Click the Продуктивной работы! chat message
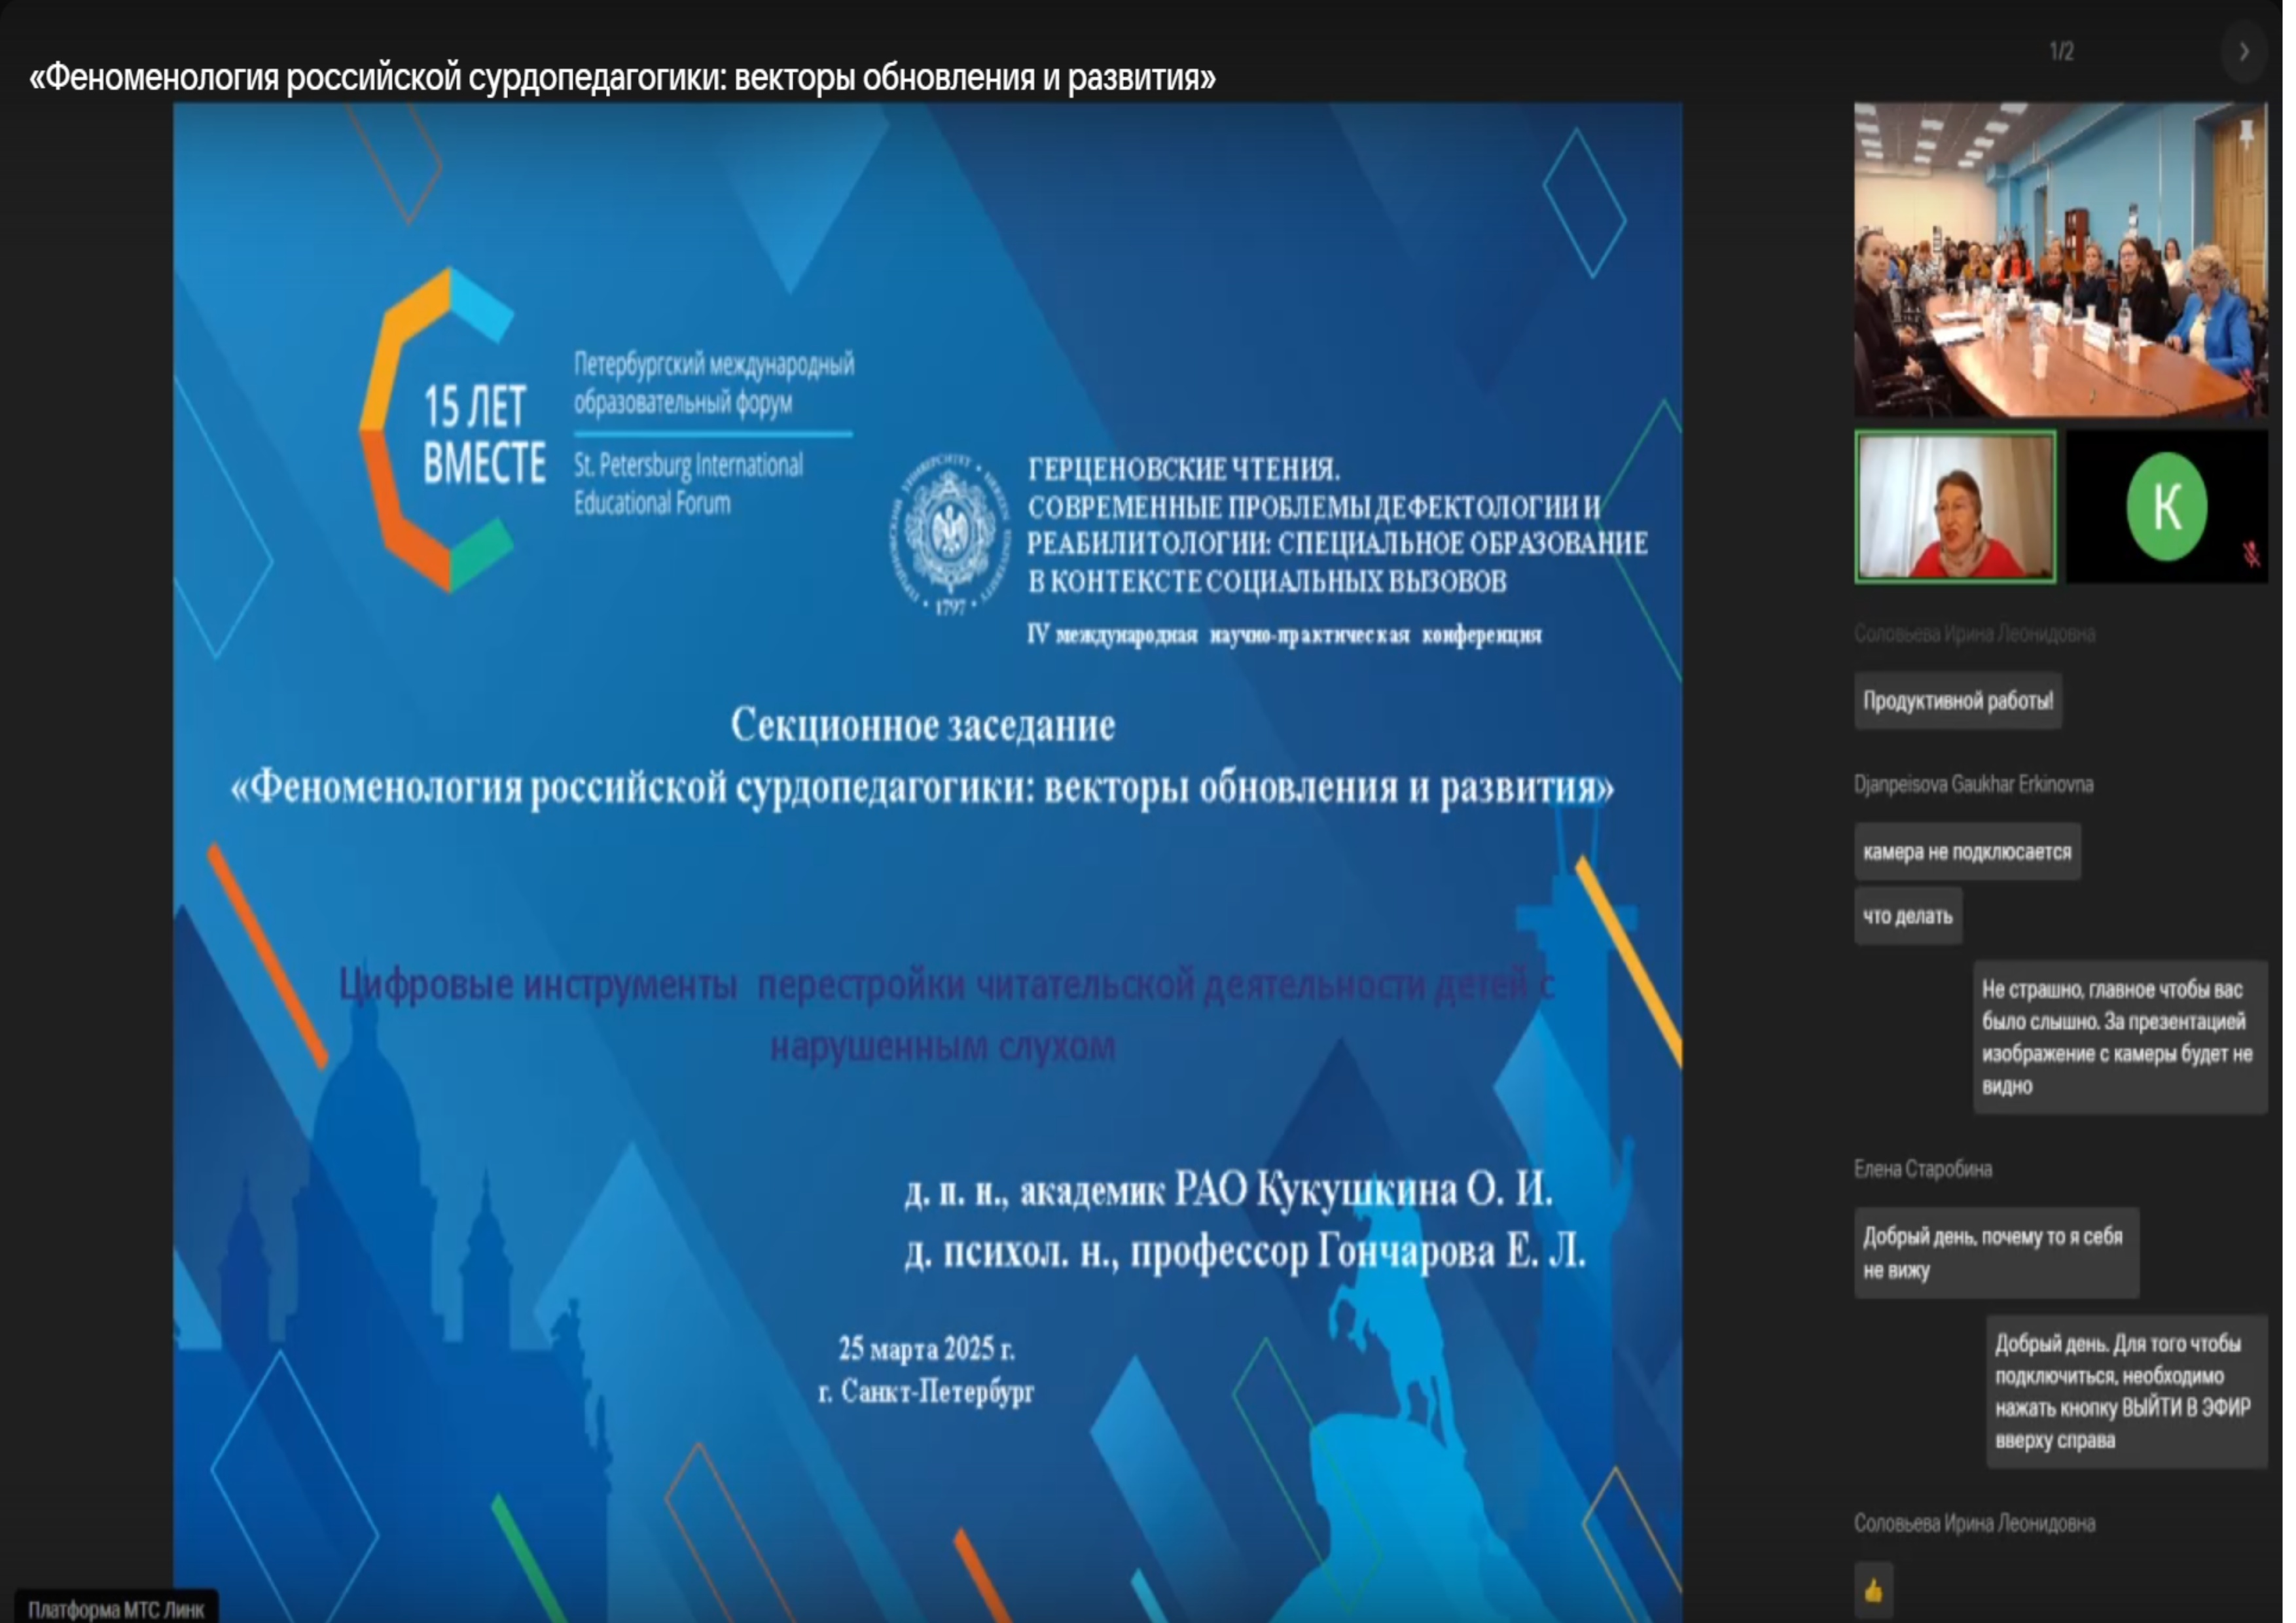Viewport: 2296px width, 1623px height. click(x=1957, y=701)
